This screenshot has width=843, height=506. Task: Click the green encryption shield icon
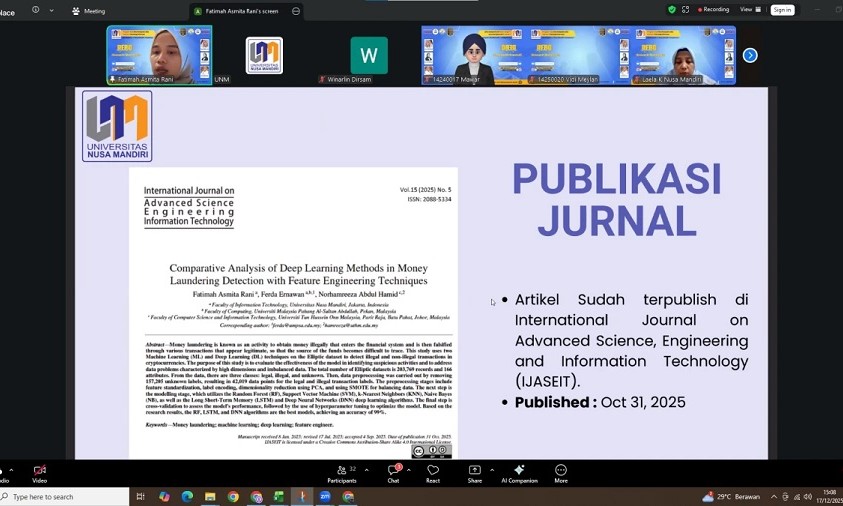[672, 9]
